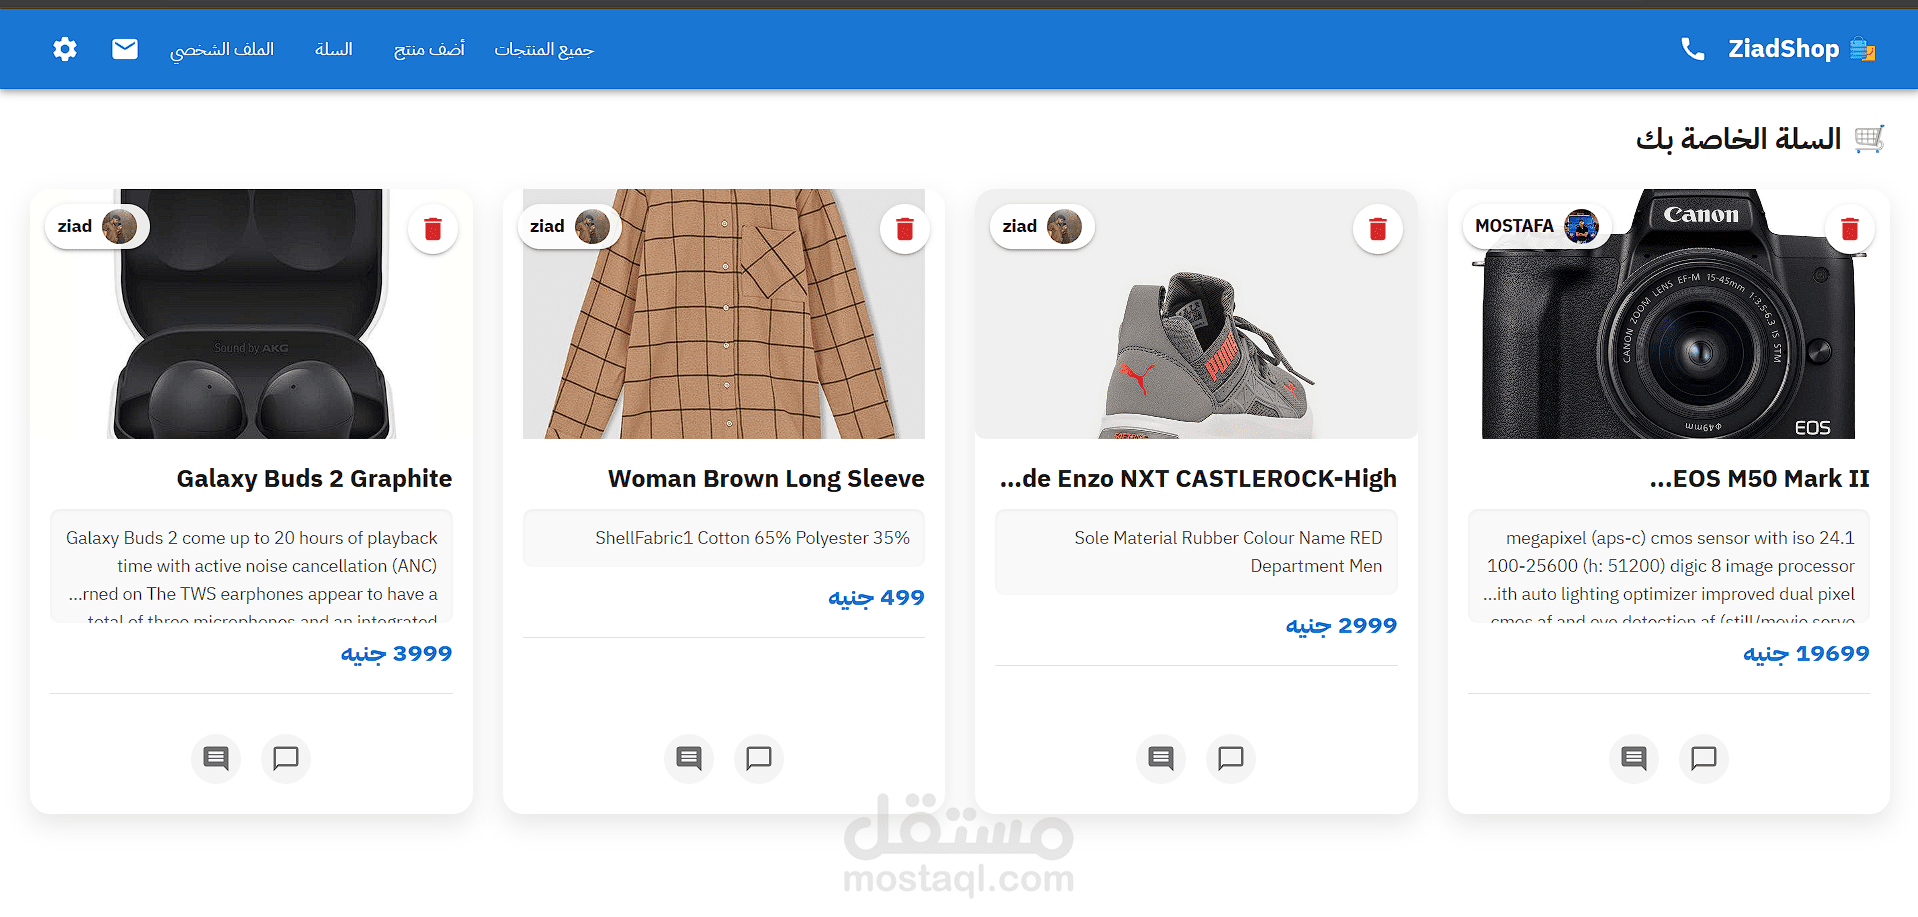The height and width of the screenshot is (917, 1918).
Task: Click outline chat bubble on Enzo NXT card
Action: pyautogui.click(x=1231, y=758)
